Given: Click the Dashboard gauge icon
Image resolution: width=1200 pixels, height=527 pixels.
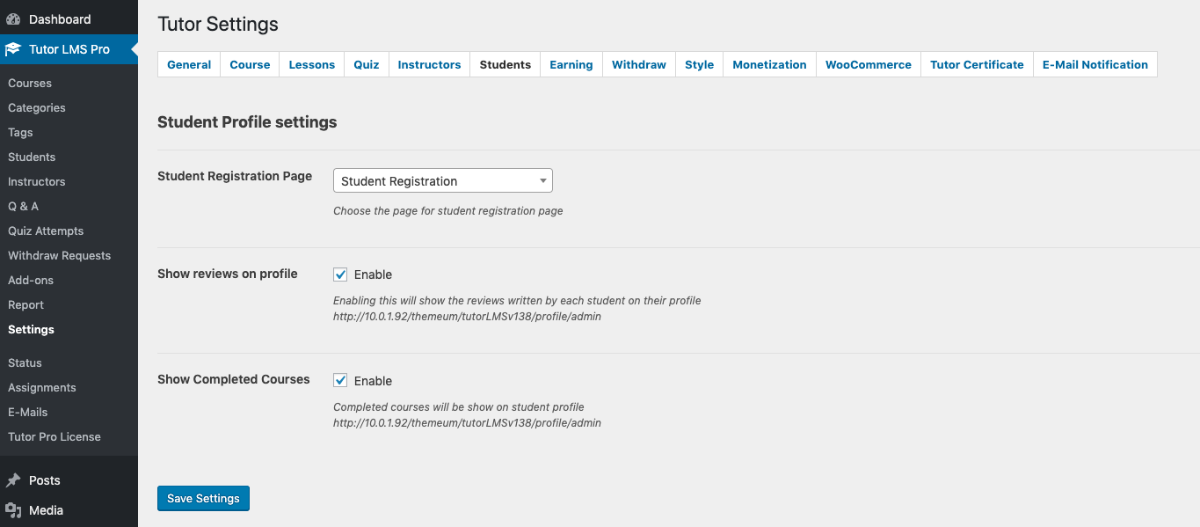Looking at the screenshot, I should coord(14,19).
